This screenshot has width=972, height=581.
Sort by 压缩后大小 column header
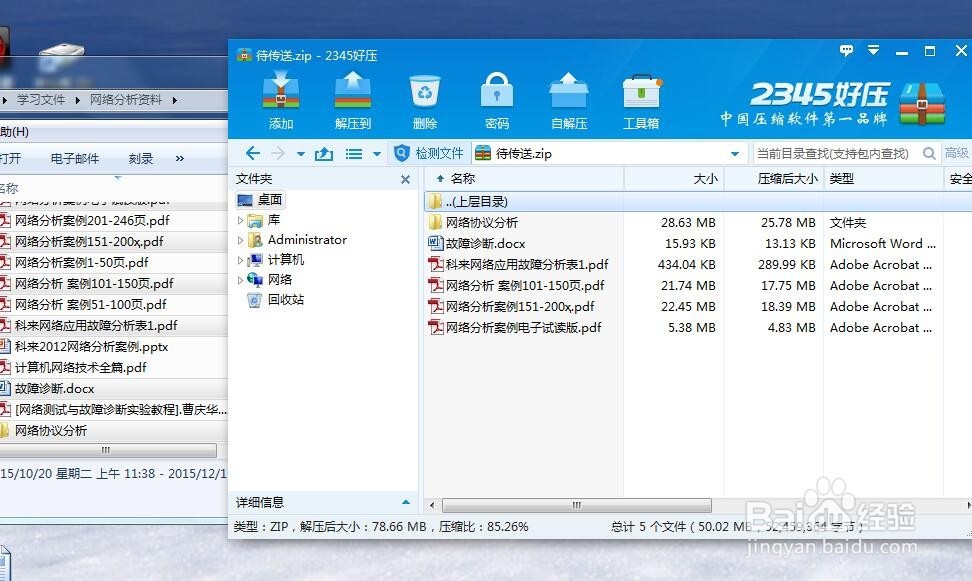[773, 179]
